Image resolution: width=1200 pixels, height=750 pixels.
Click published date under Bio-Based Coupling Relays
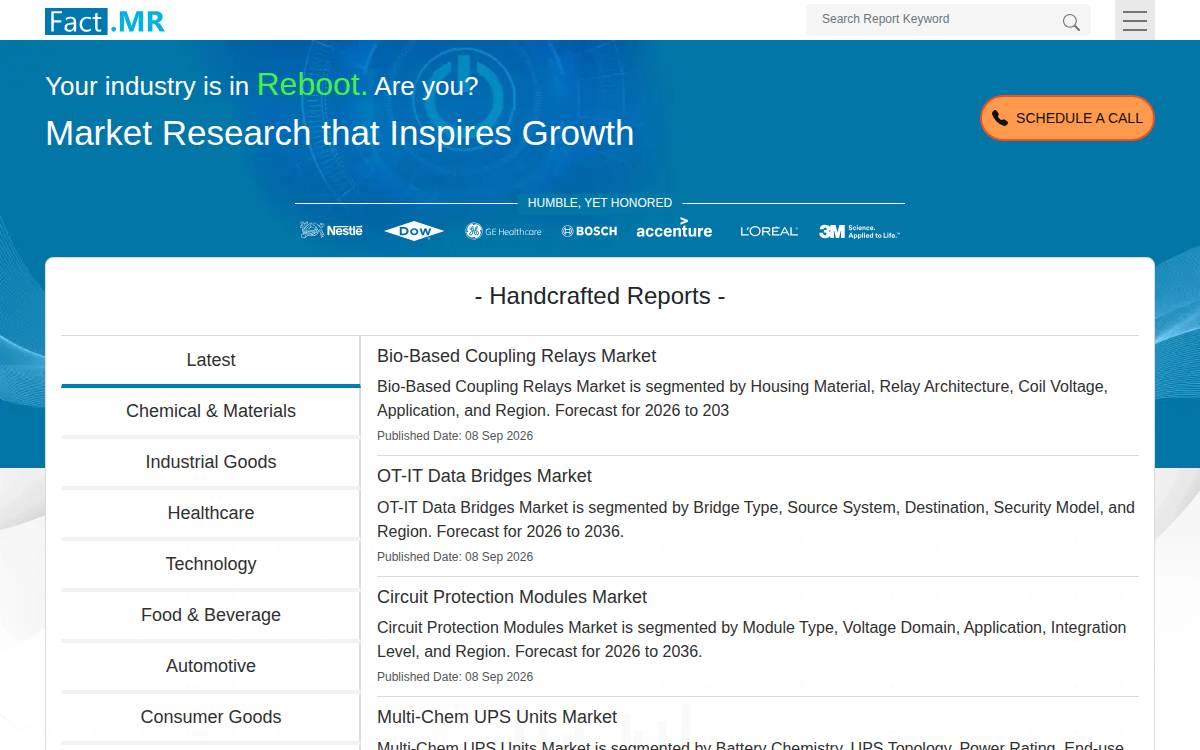tap(455, 436)
